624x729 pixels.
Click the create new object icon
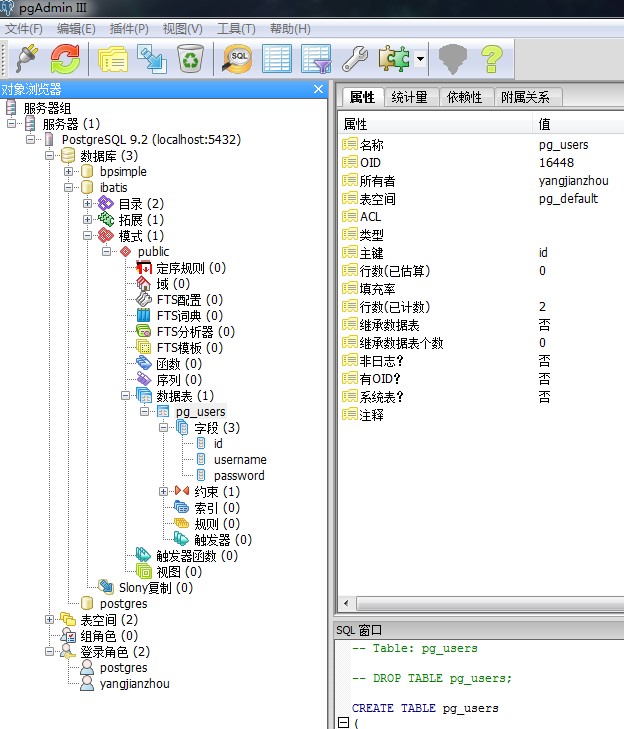pyautogui.click(x=152, y=59)
